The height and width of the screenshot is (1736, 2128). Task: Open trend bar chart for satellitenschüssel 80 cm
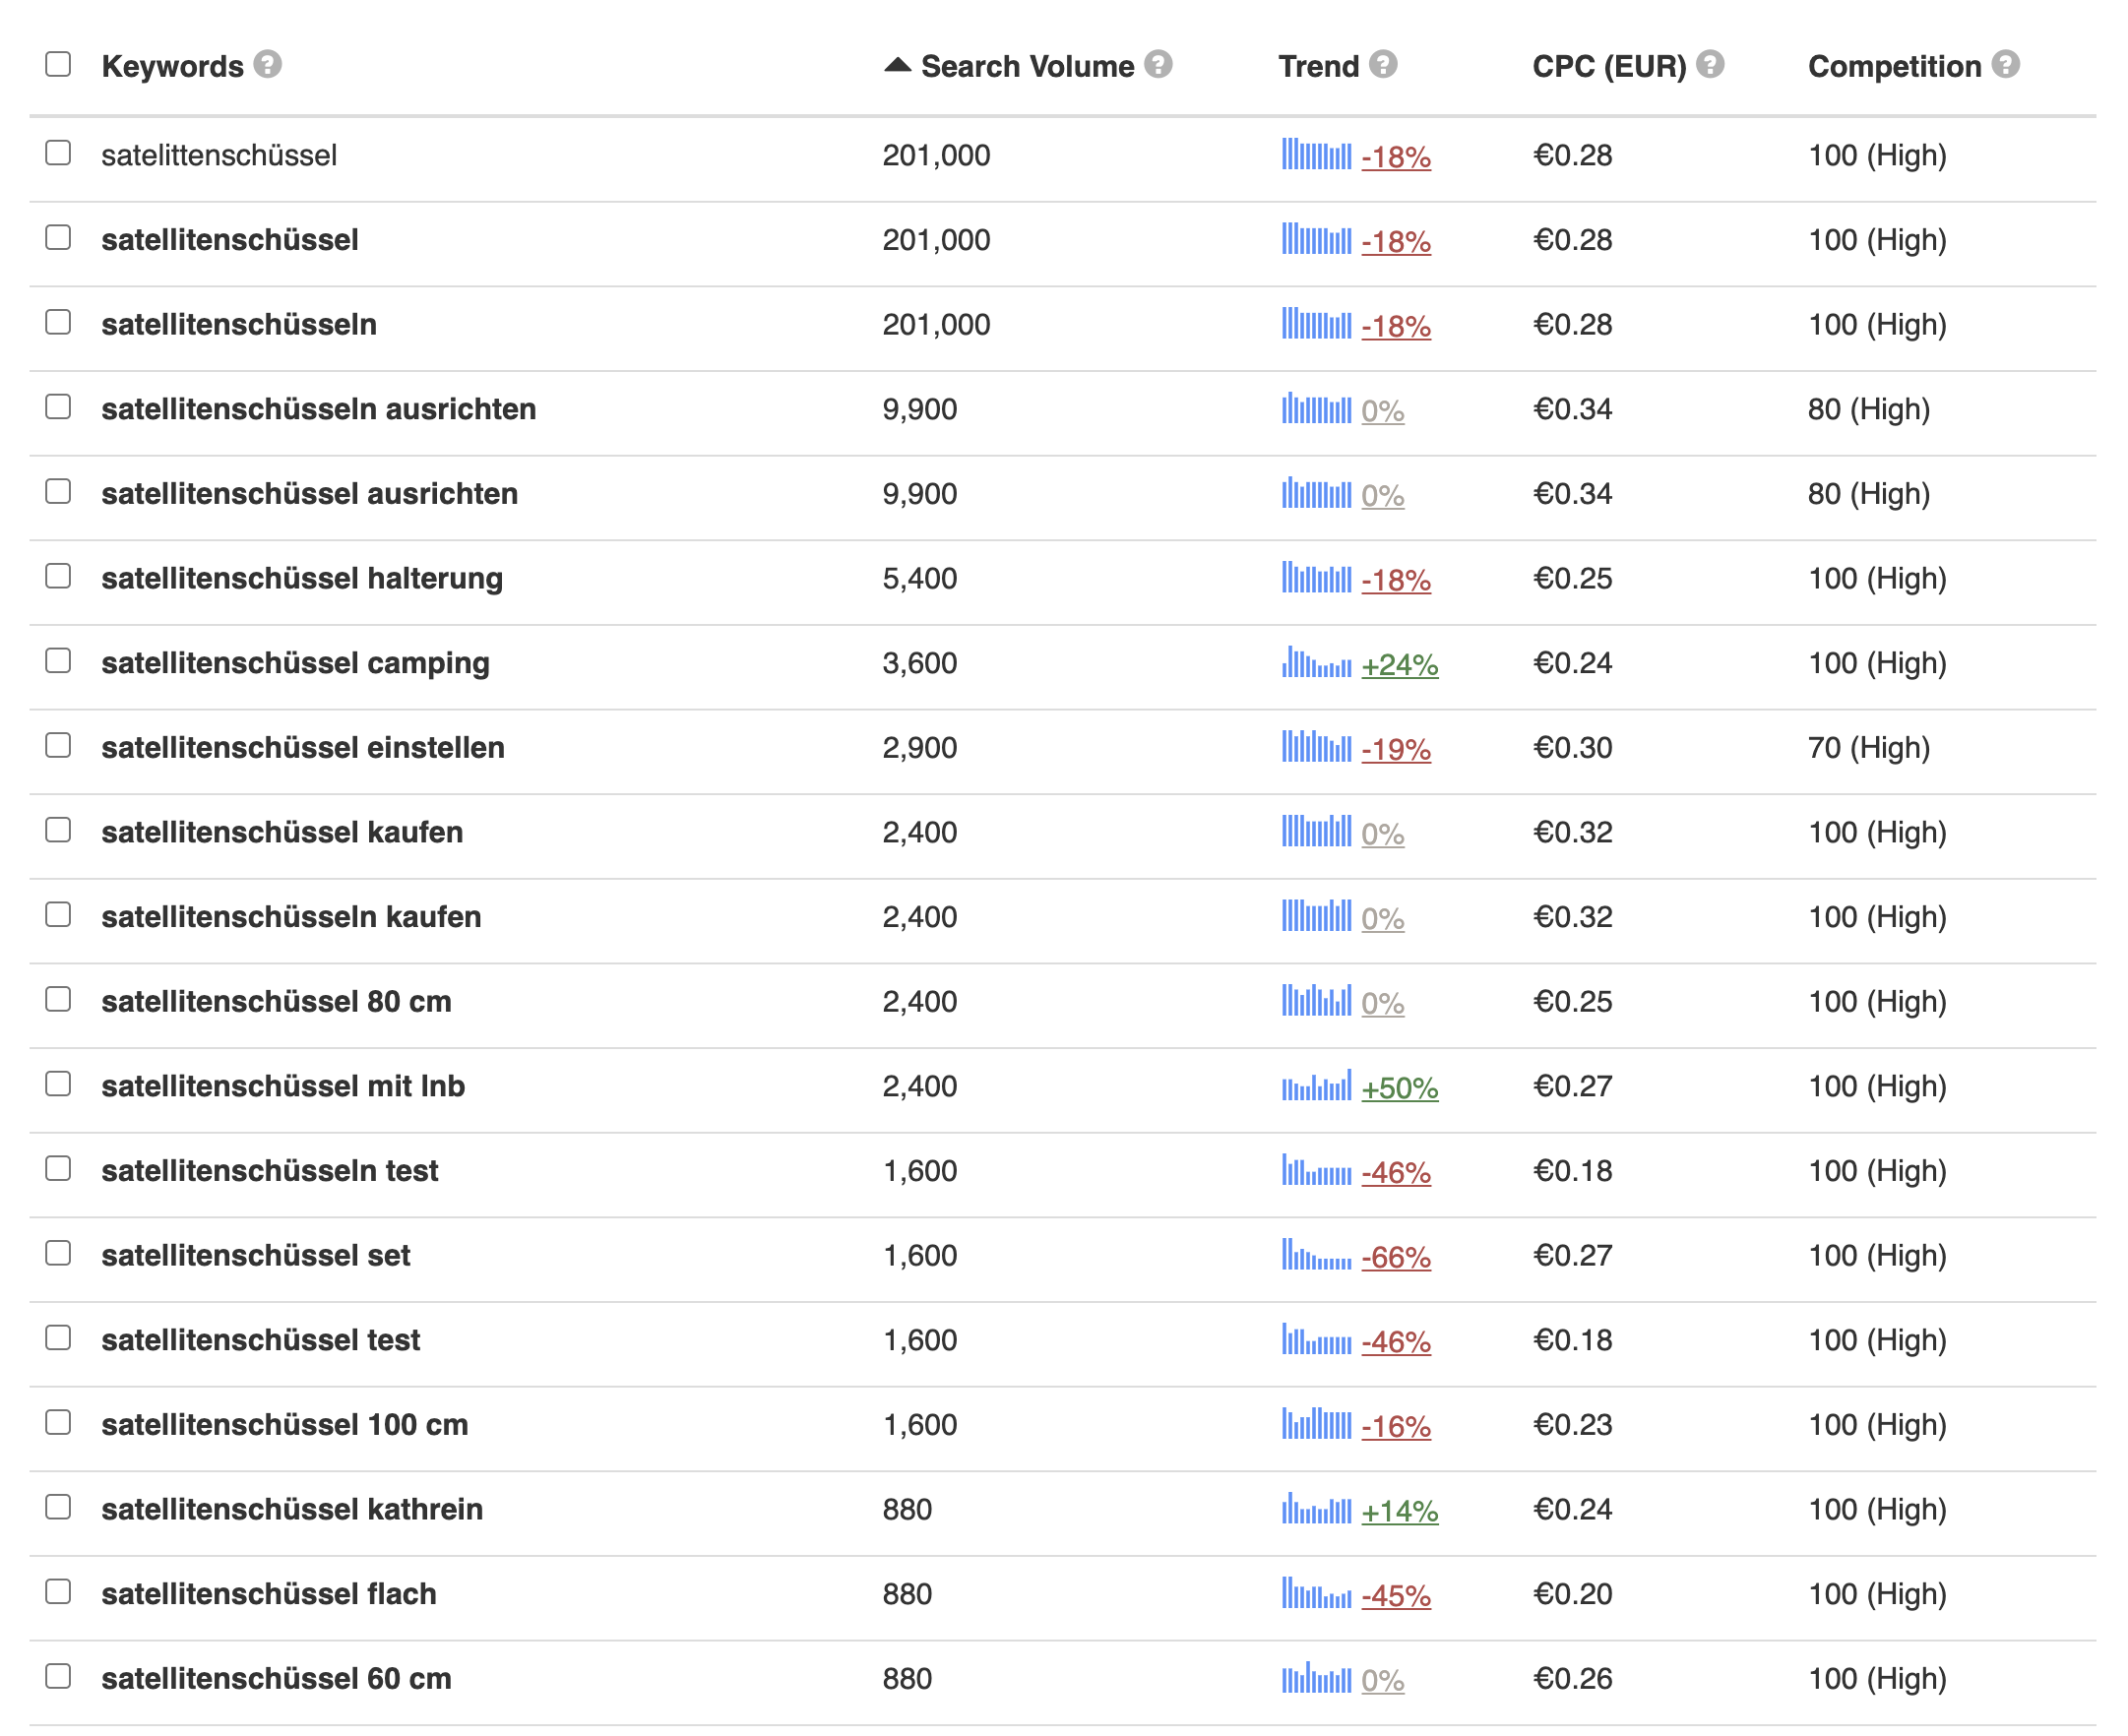[x=1317, y=1001]
